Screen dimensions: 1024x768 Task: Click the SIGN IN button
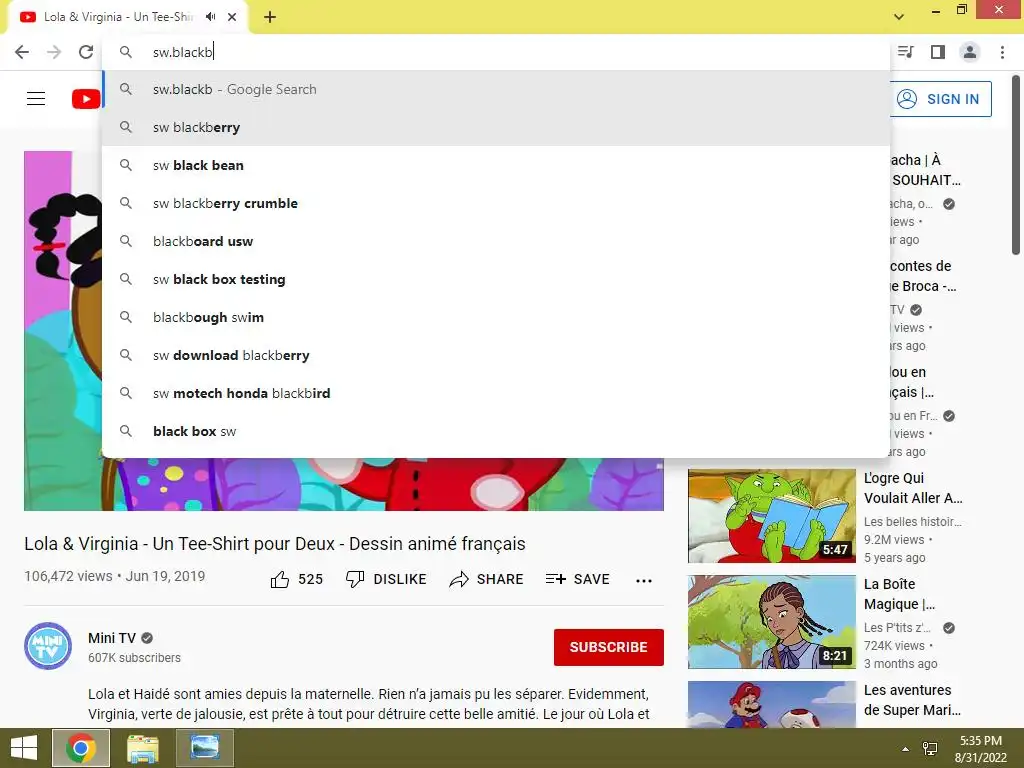(x=940, y=99)
